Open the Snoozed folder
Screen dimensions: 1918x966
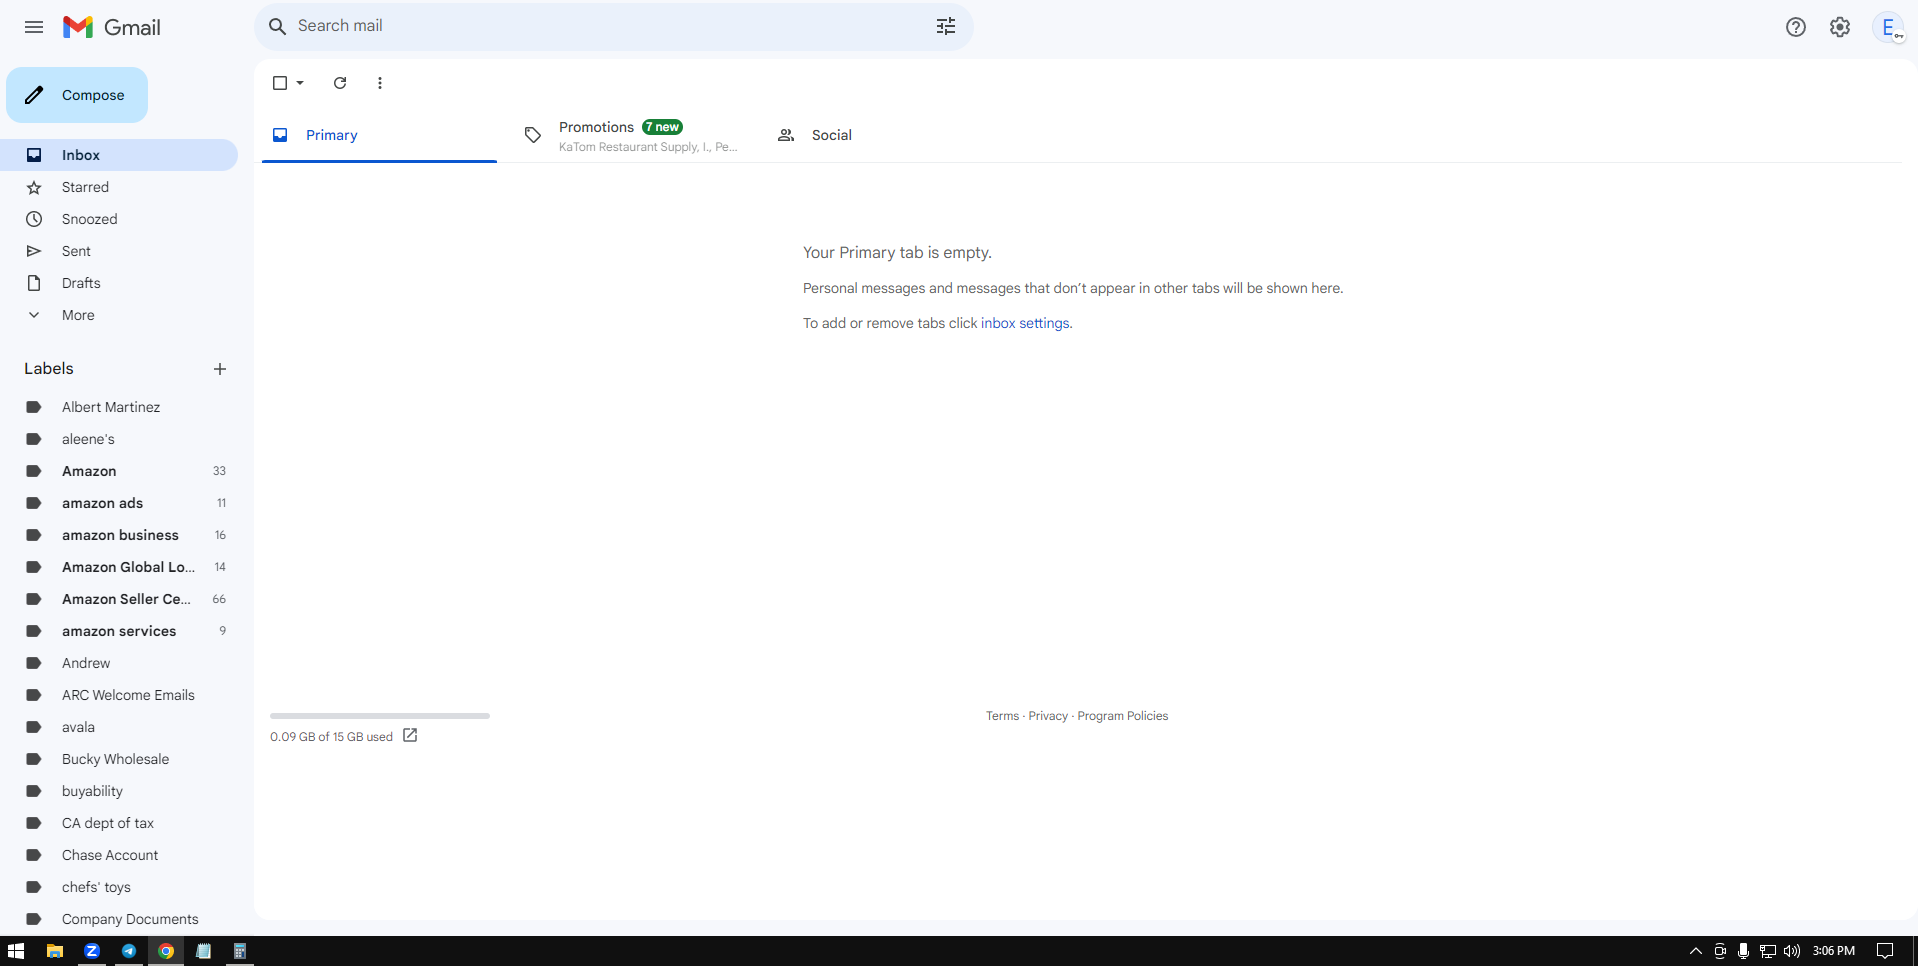coord(119,219)
